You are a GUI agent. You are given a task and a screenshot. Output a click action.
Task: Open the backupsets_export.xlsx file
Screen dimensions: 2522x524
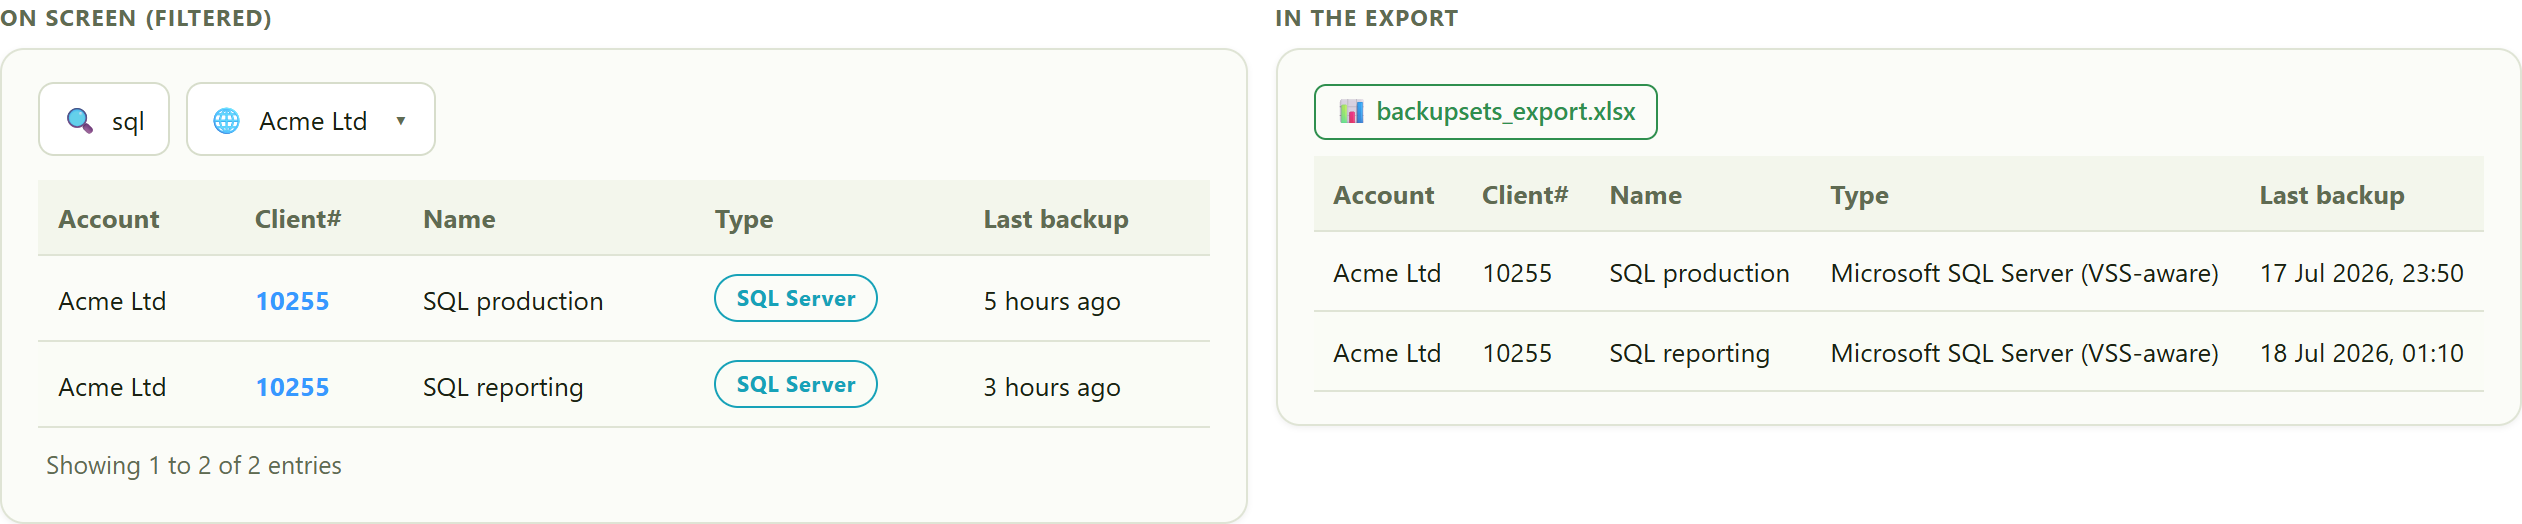1485,112
